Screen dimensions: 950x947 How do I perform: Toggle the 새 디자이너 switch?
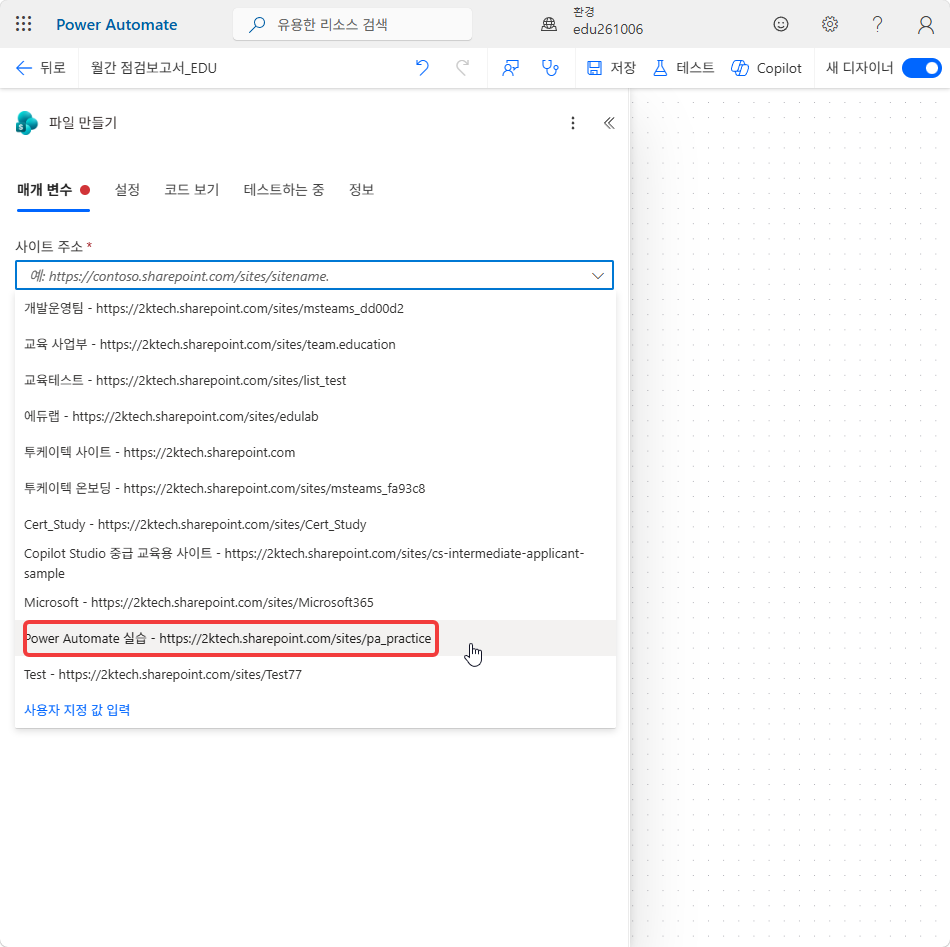[x=922, y=68]
